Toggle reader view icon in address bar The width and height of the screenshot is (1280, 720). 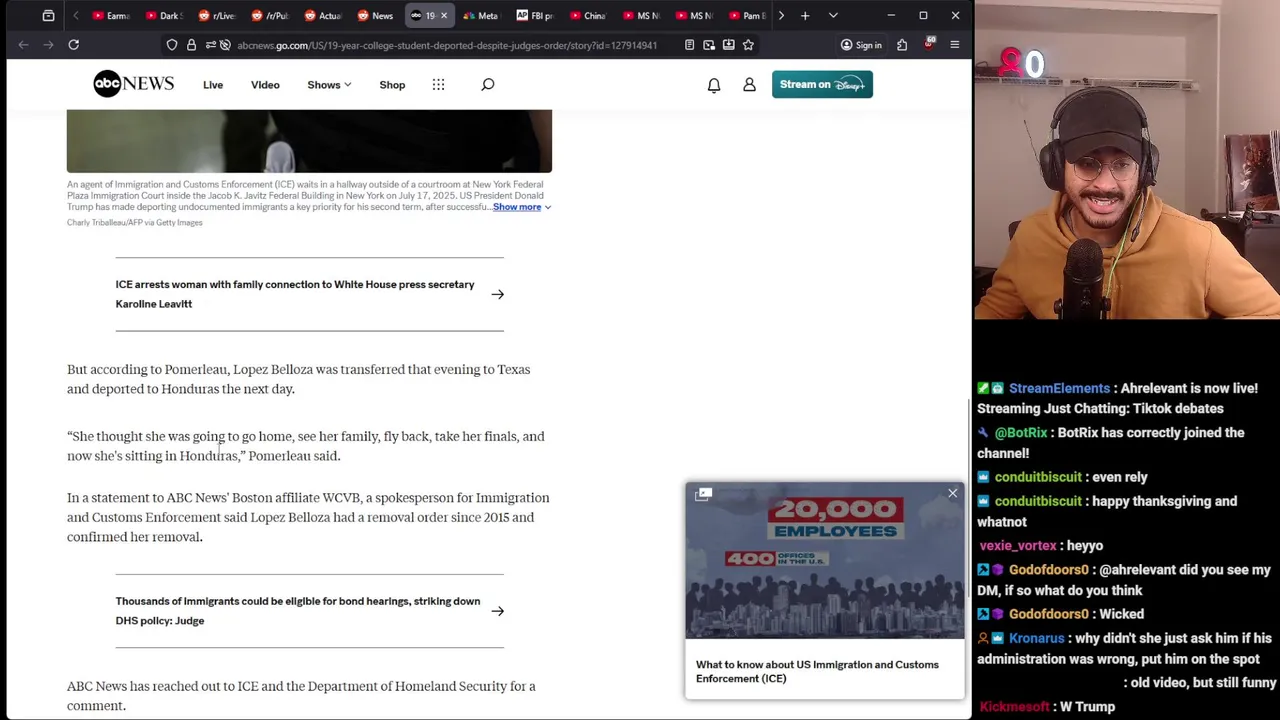[689, 45]
